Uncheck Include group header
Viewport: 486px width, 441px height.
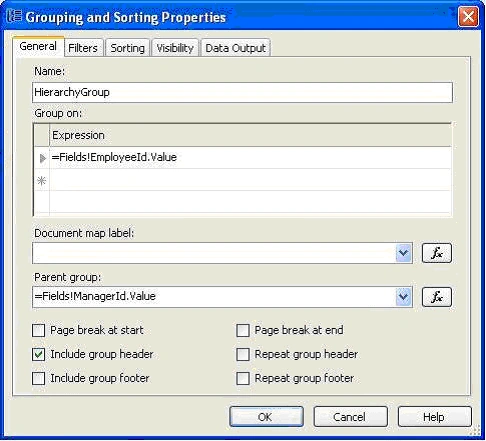pyautogui.click(x=39, y=354)
